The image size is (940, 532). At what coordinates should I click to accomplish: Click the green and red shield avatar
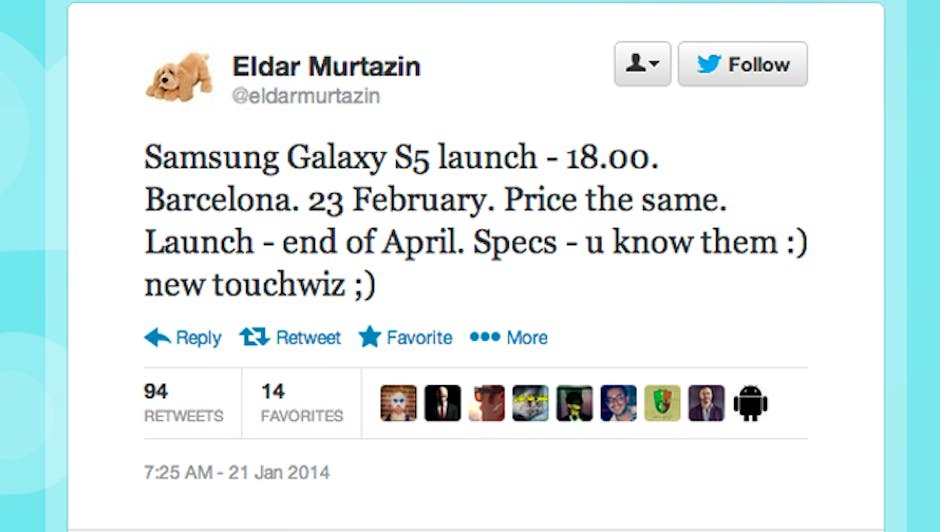point(662,403)
